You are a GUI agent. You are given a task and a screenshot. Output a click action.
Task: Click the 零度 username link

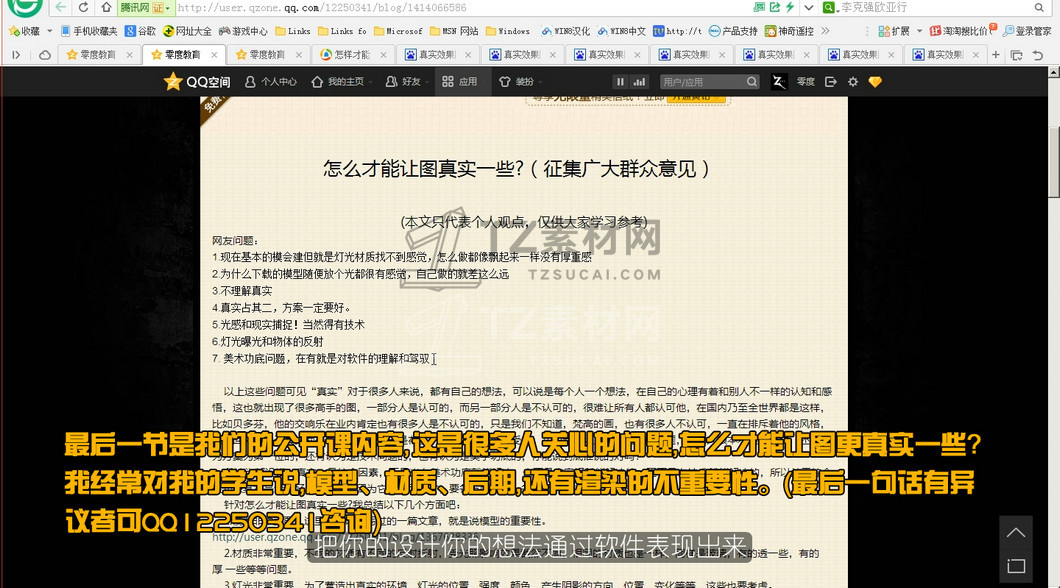805,82
